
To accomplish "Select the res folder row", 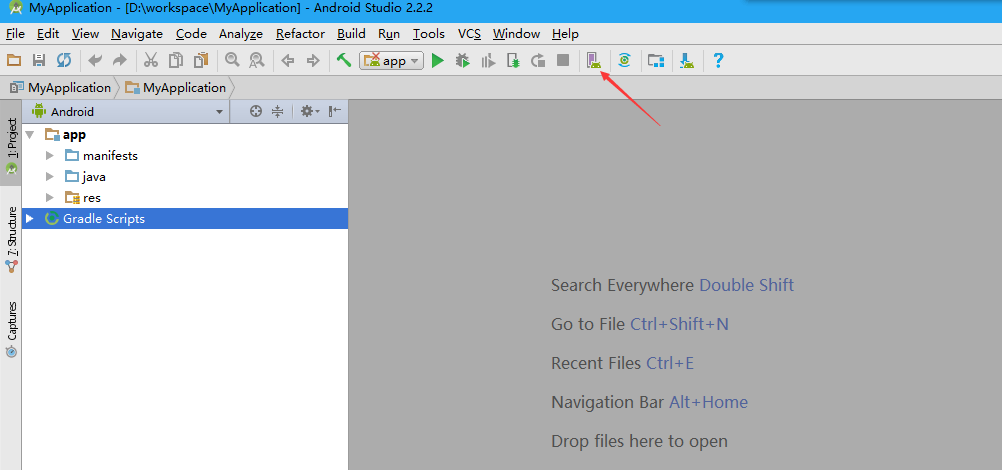I will (185, 198).
